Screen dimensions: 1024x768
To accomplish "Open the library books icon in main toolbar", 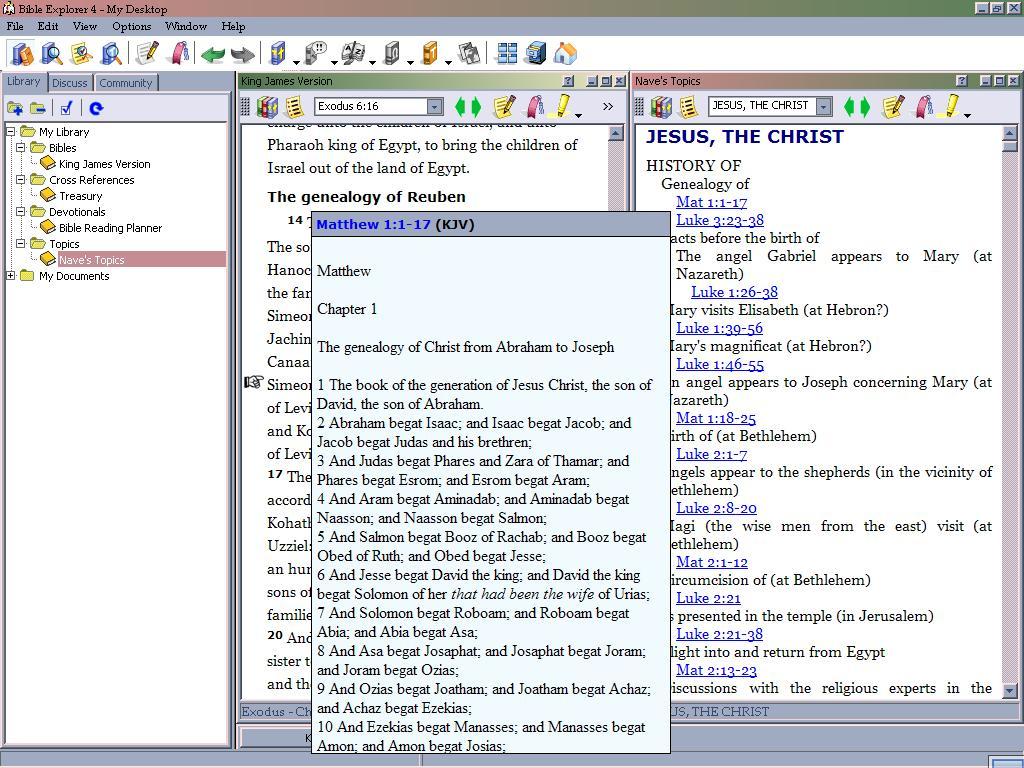I will tap(22, 54).
